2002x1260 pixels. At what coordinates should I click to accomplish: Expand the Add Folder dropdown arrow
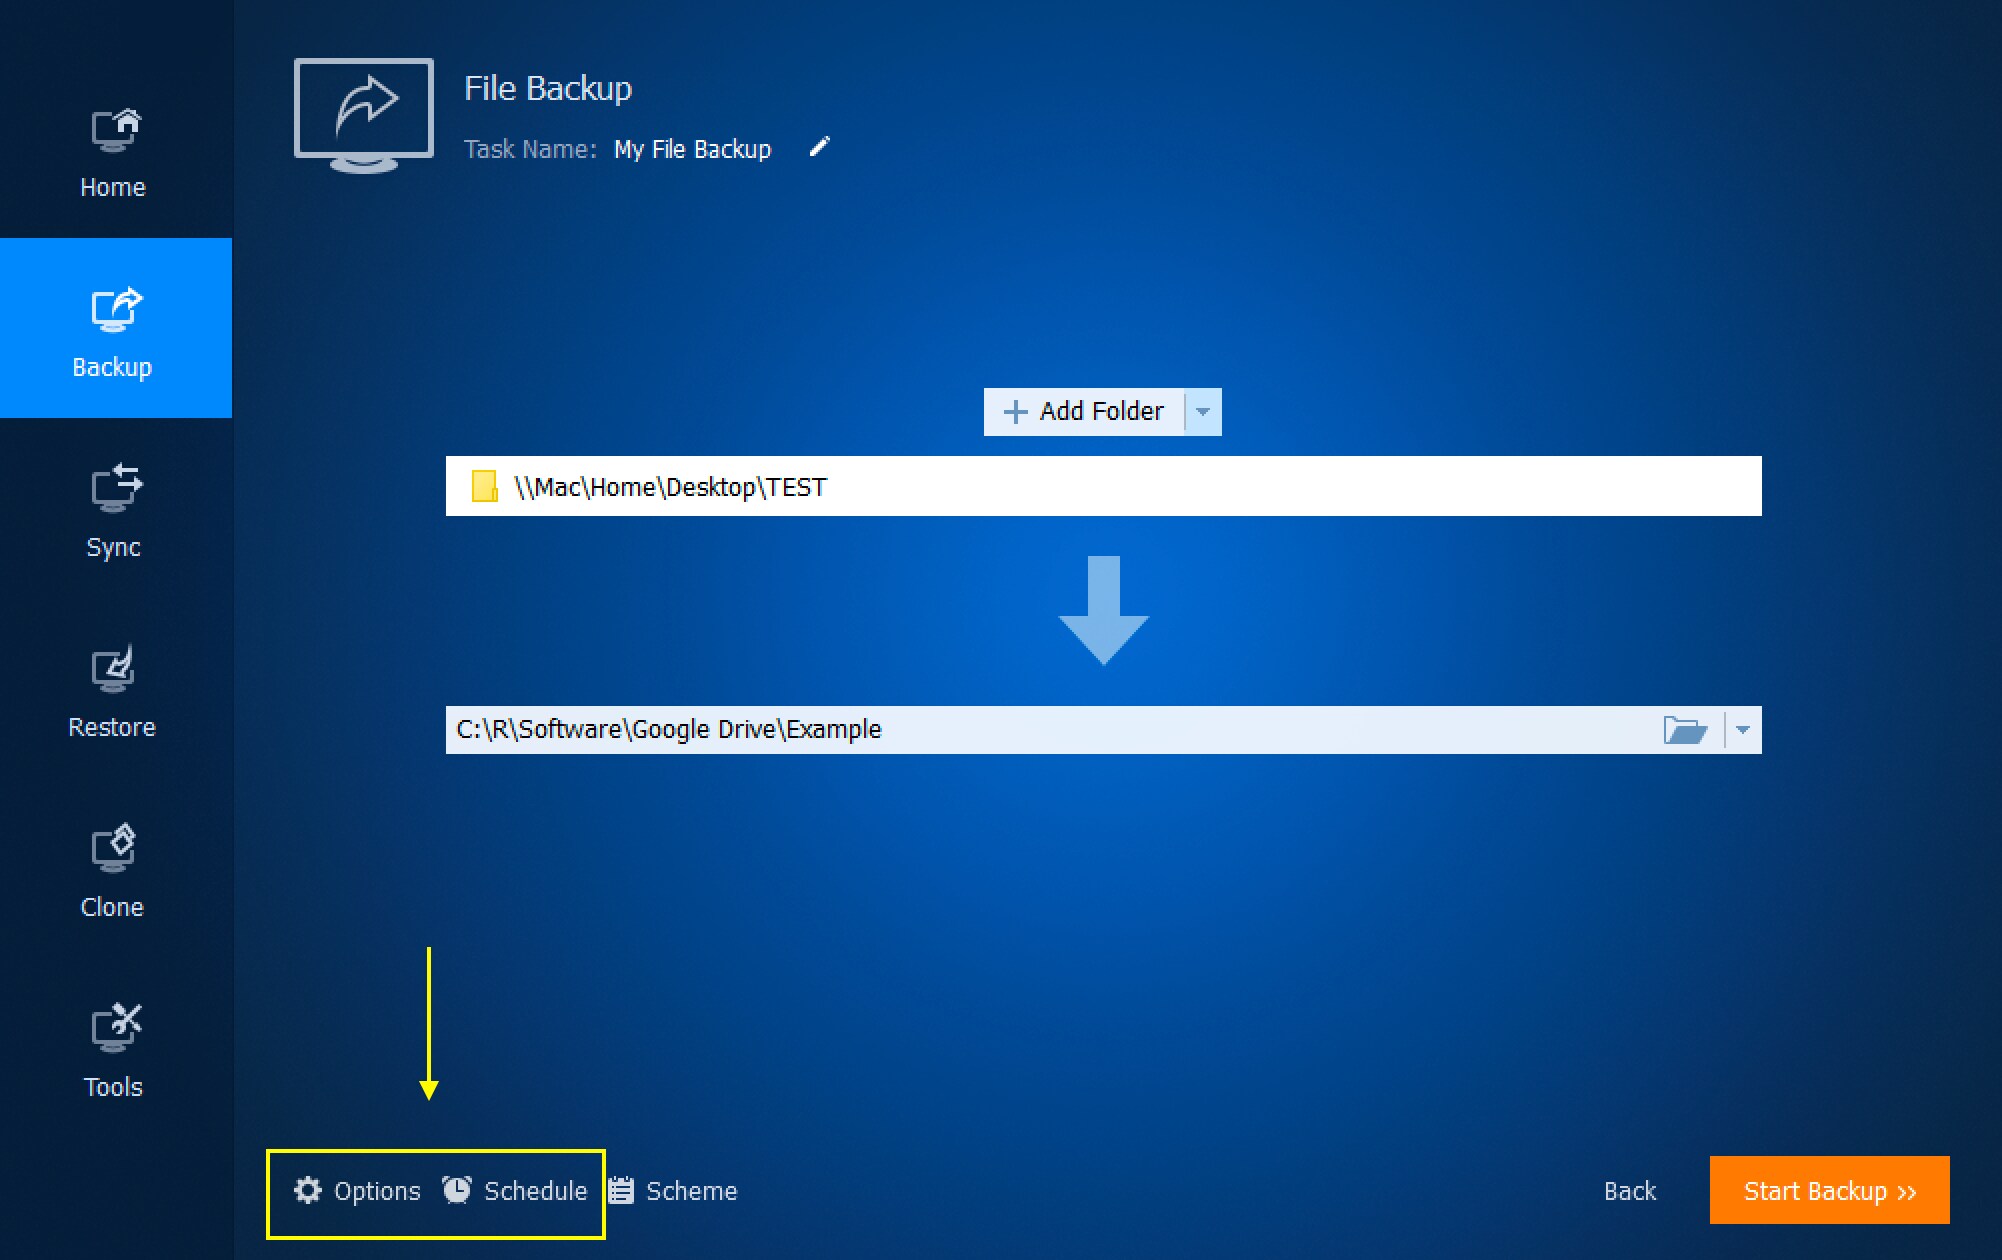[x=1205, y=411]
